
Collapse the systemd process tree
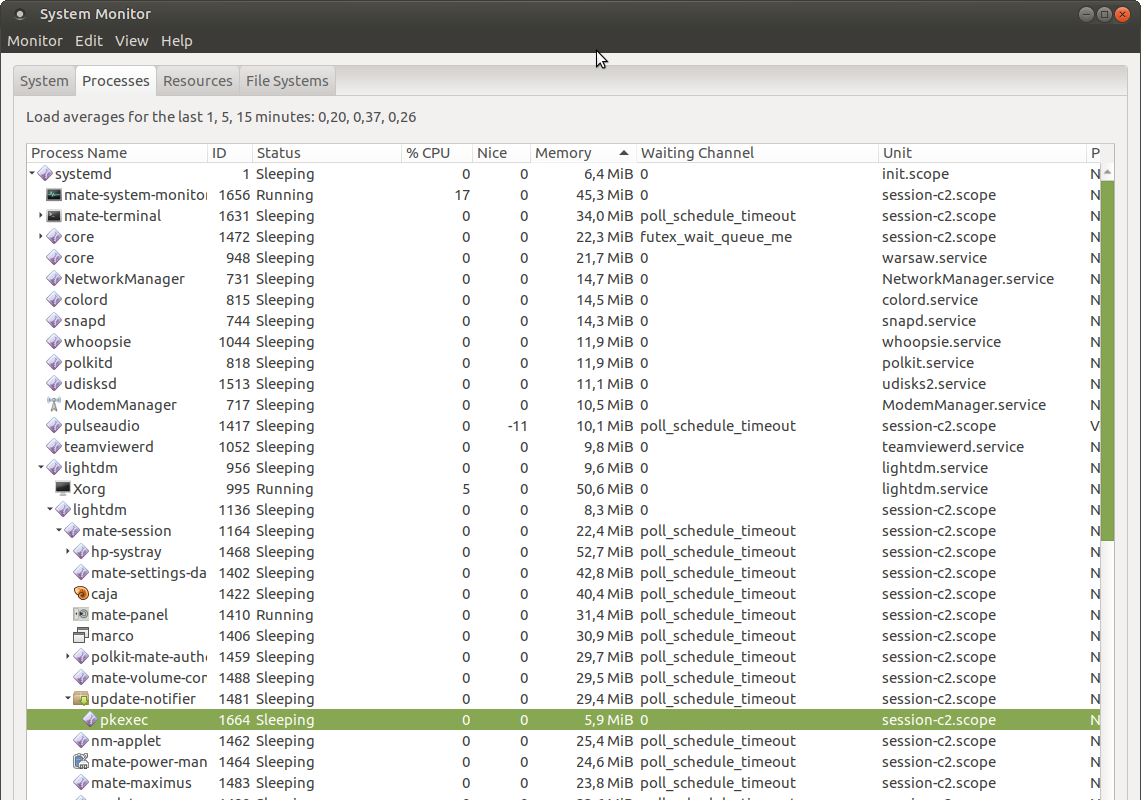32,173
